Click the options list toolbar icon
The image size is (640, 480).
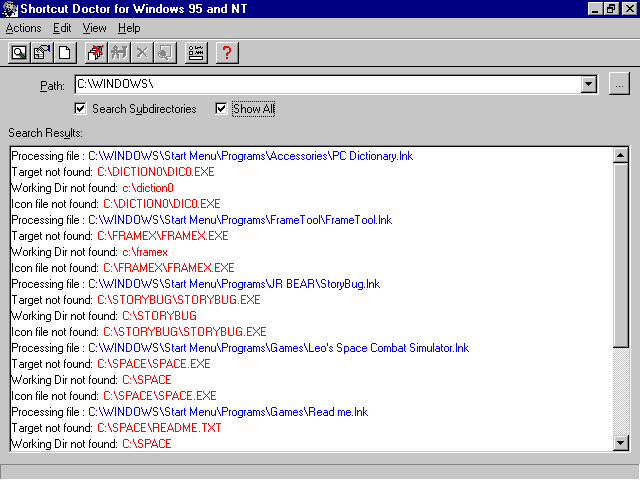[196, 53]
